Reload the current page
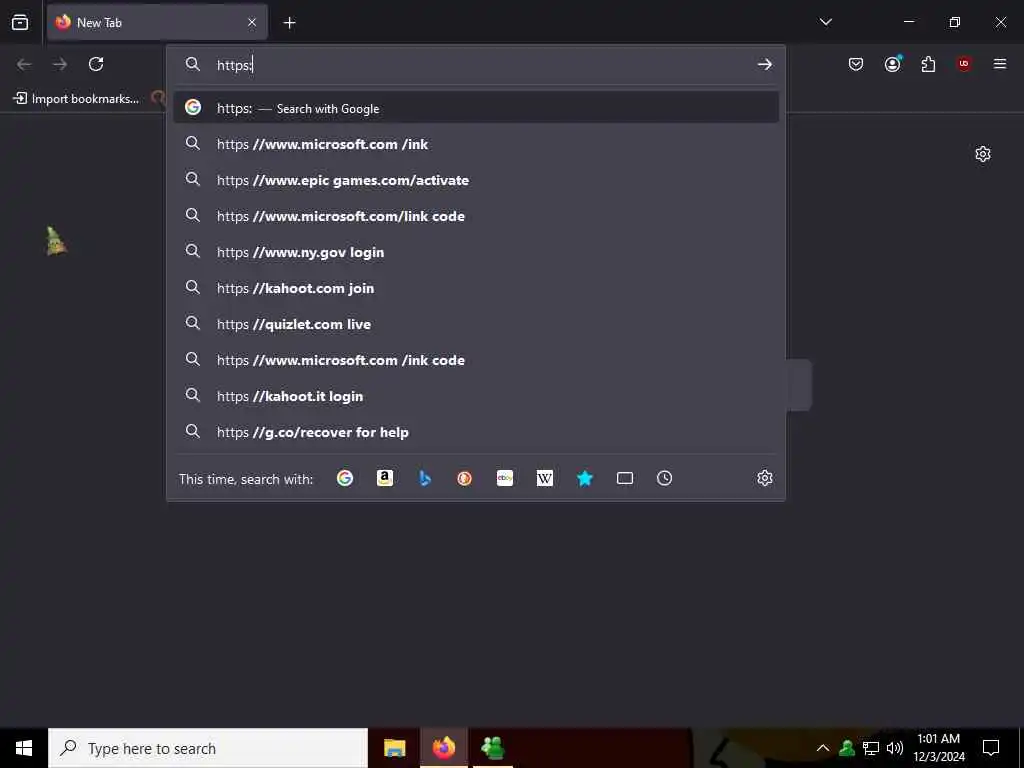1024x768 pixels. (x=96, y=64)
